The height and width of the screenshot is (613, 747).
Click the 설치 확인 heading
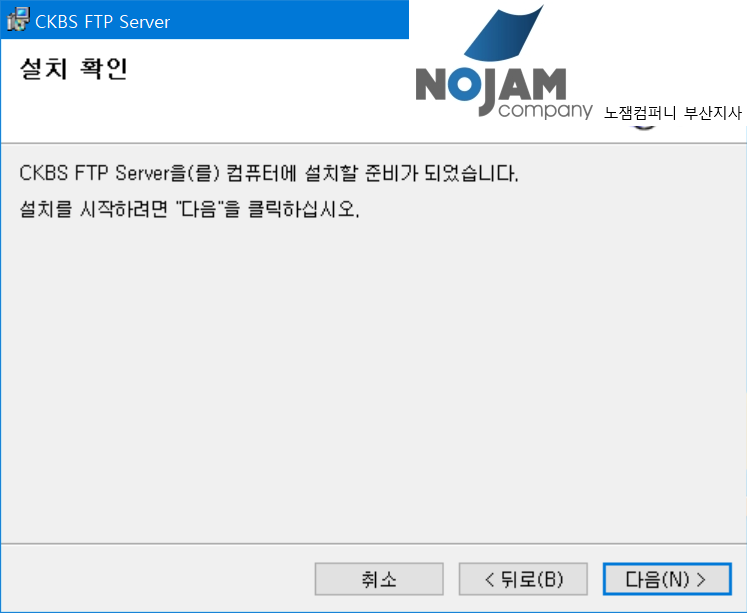pos(74,69)
